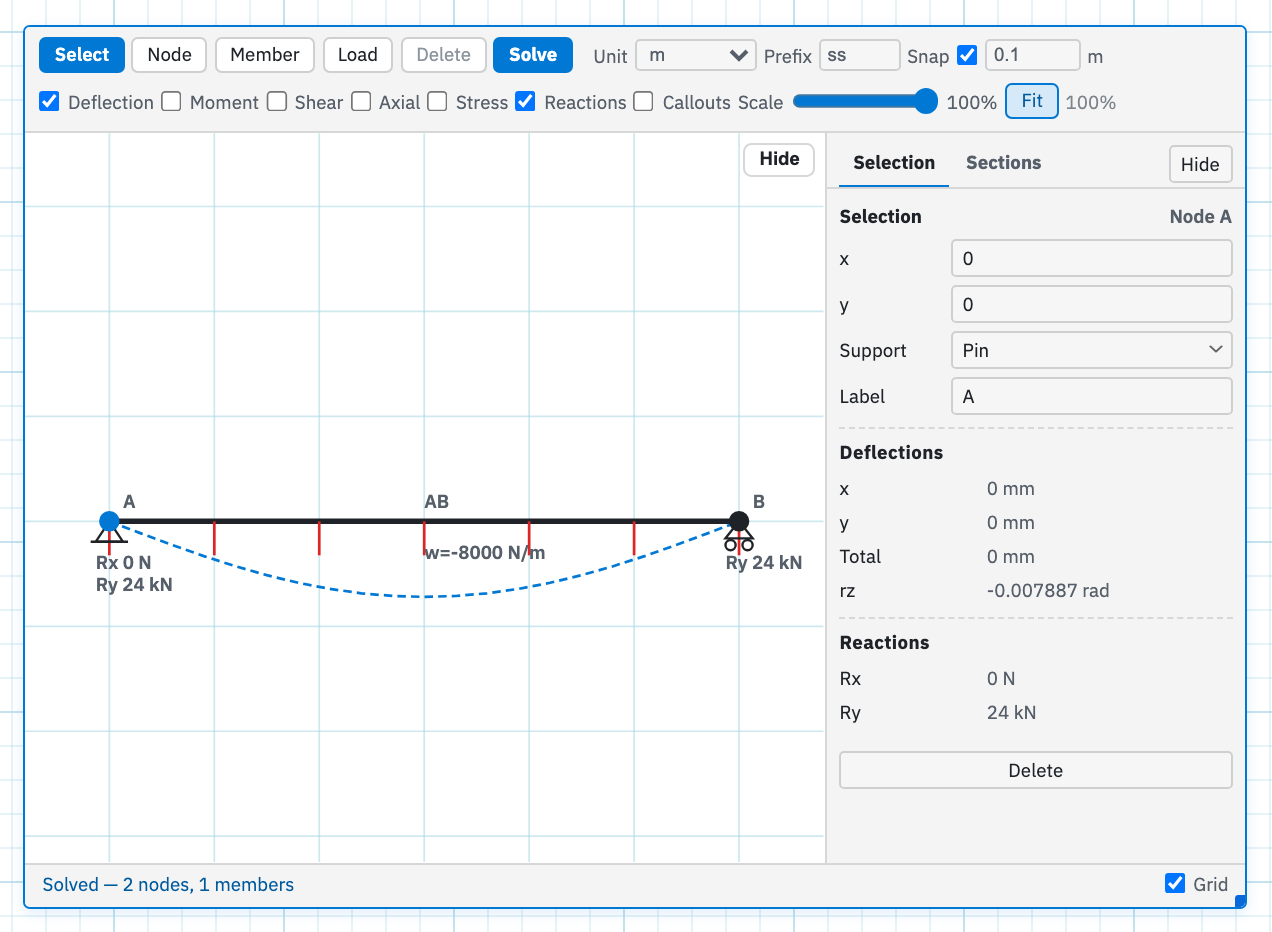Screen dimensions: 1272x932
Task: Click the resize handle at window corner
Action: [x=1241, y=902]
